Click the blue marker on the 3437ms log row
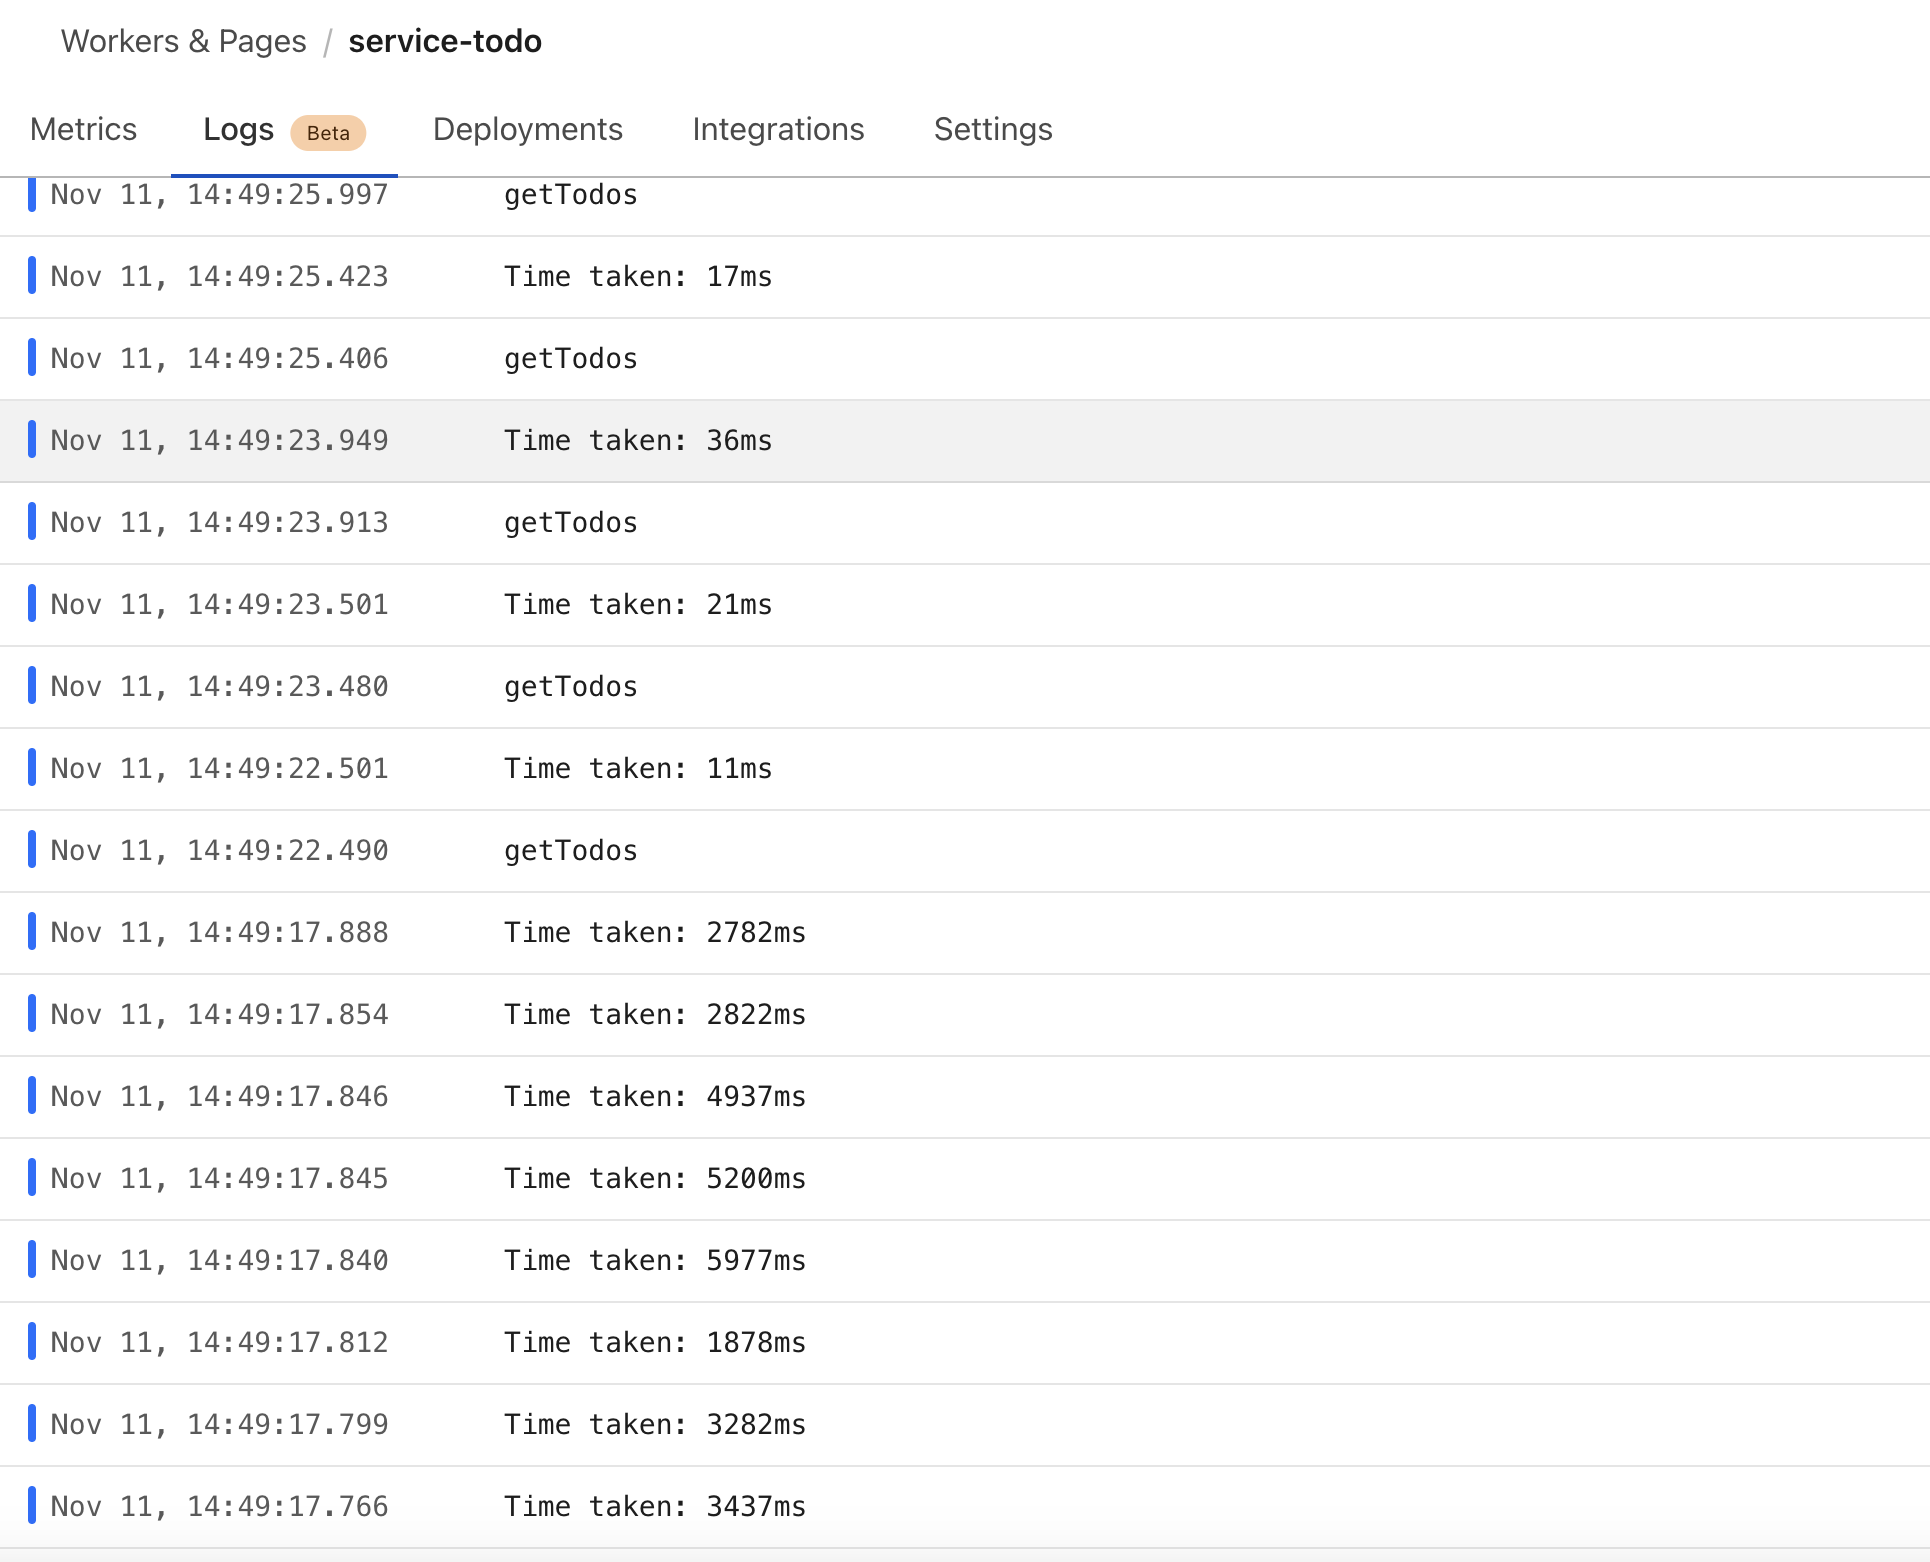 [x=32, y=1506]
